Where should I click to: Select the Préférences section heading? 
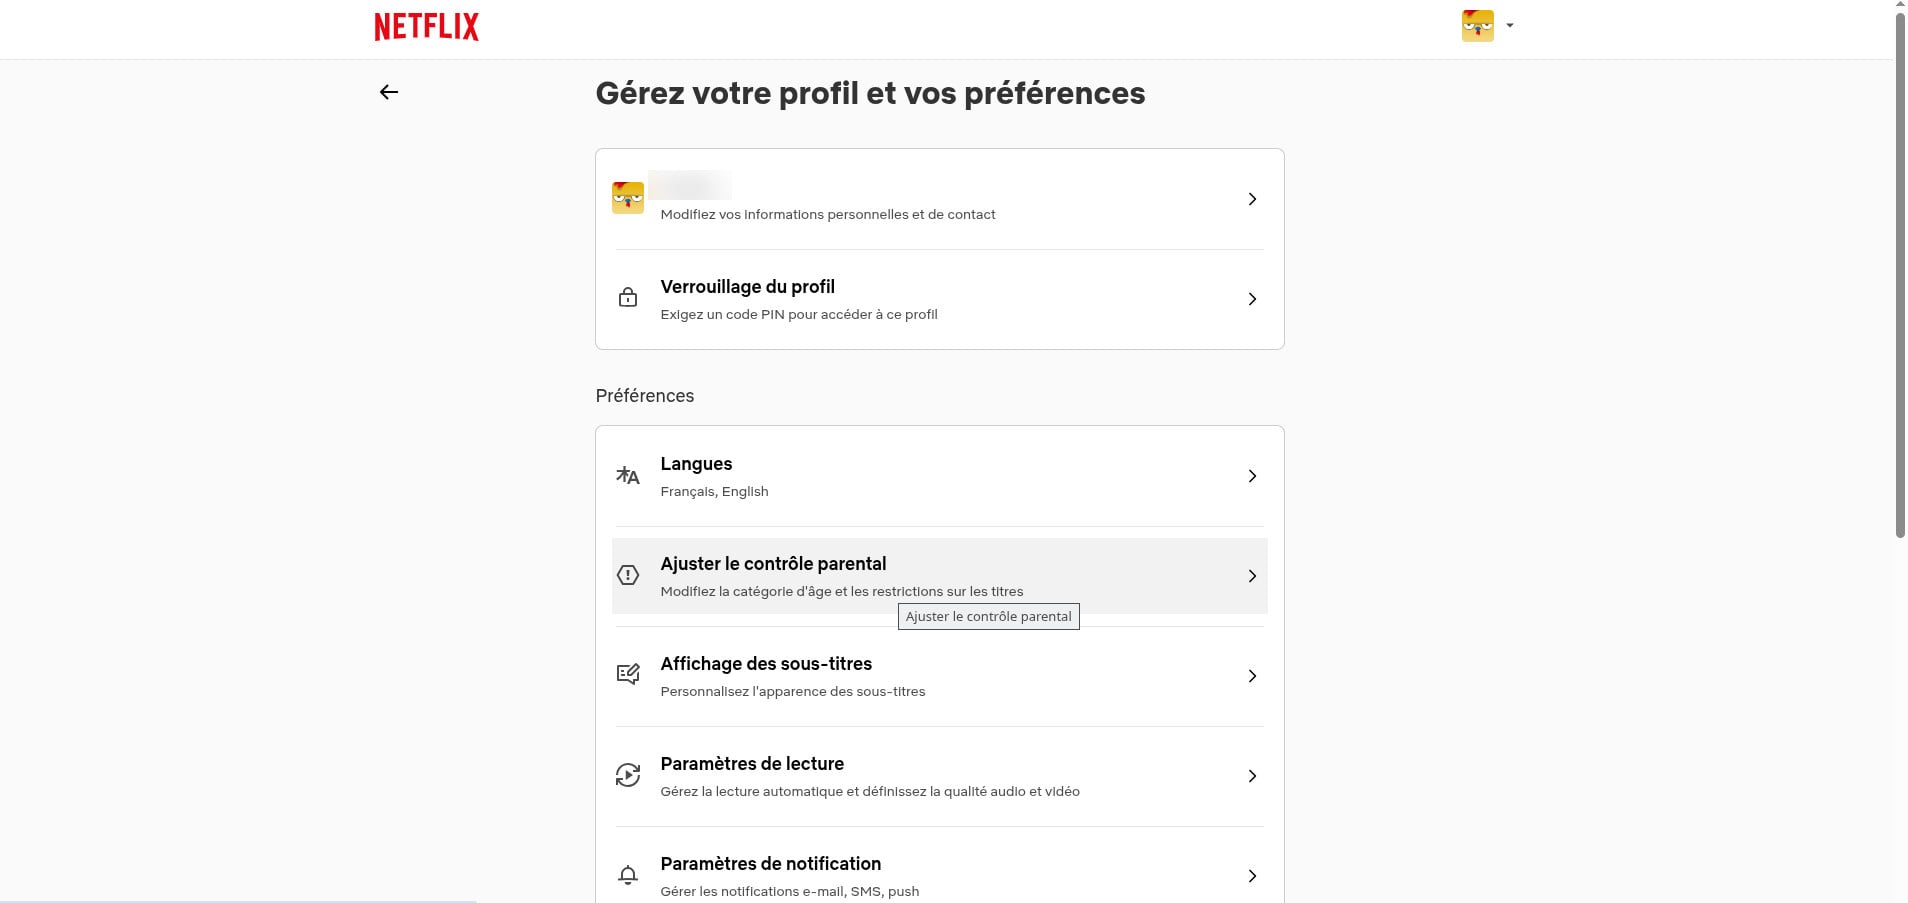(644, 396)
